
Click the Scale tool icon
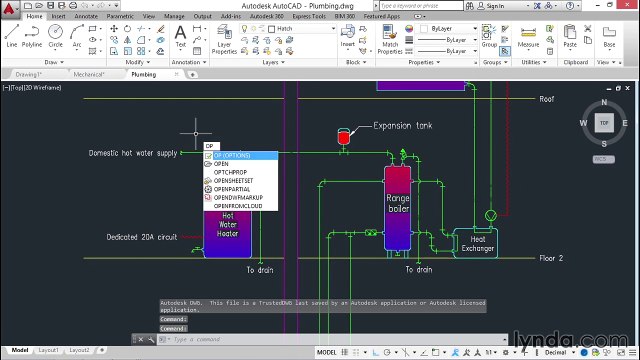click(127, 51)
